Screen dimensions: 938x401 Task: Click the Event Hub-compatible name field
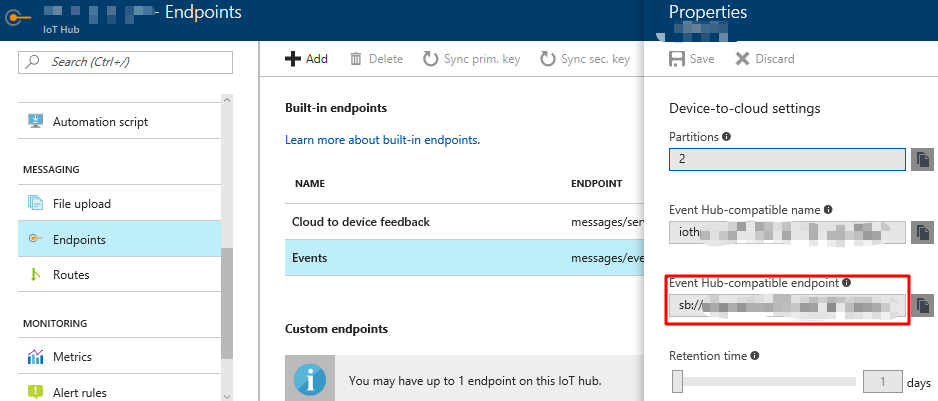(787, 232)
